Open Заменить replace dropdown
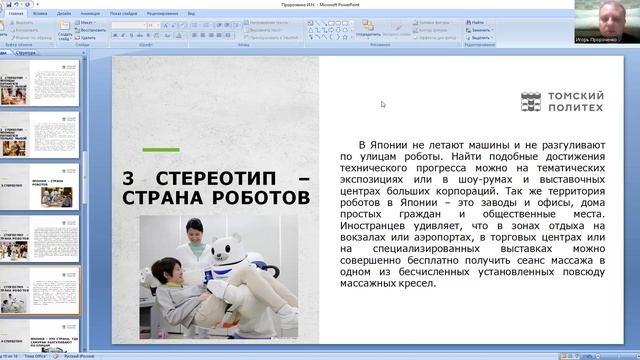The image size is (640, 360). 480,30
